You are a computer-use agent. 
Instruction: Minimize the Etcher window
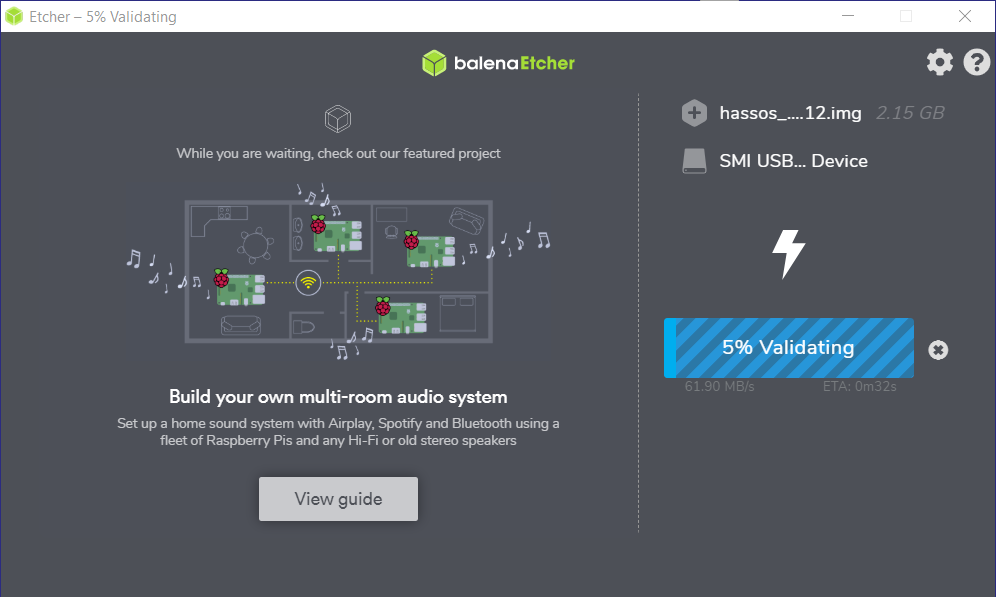pos(848,16)
